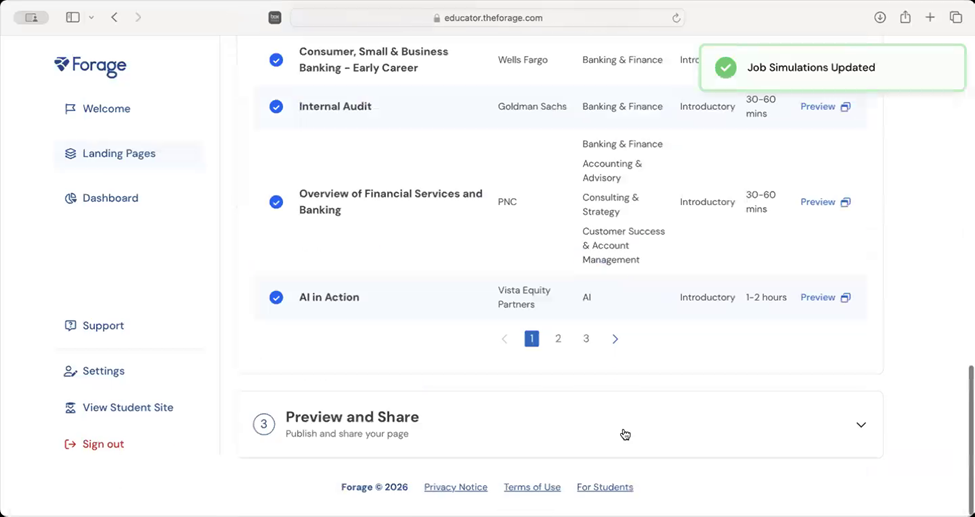Open Landing Pages in sidebar
975x517 pixels.
(x=128, y=154)
